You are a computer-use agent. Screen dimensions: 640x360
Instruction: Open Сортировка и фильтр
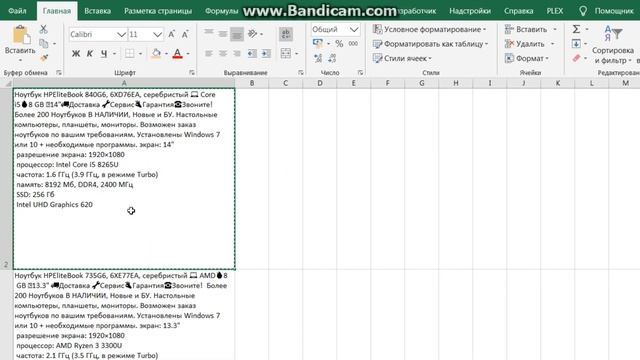pos(613,45)
